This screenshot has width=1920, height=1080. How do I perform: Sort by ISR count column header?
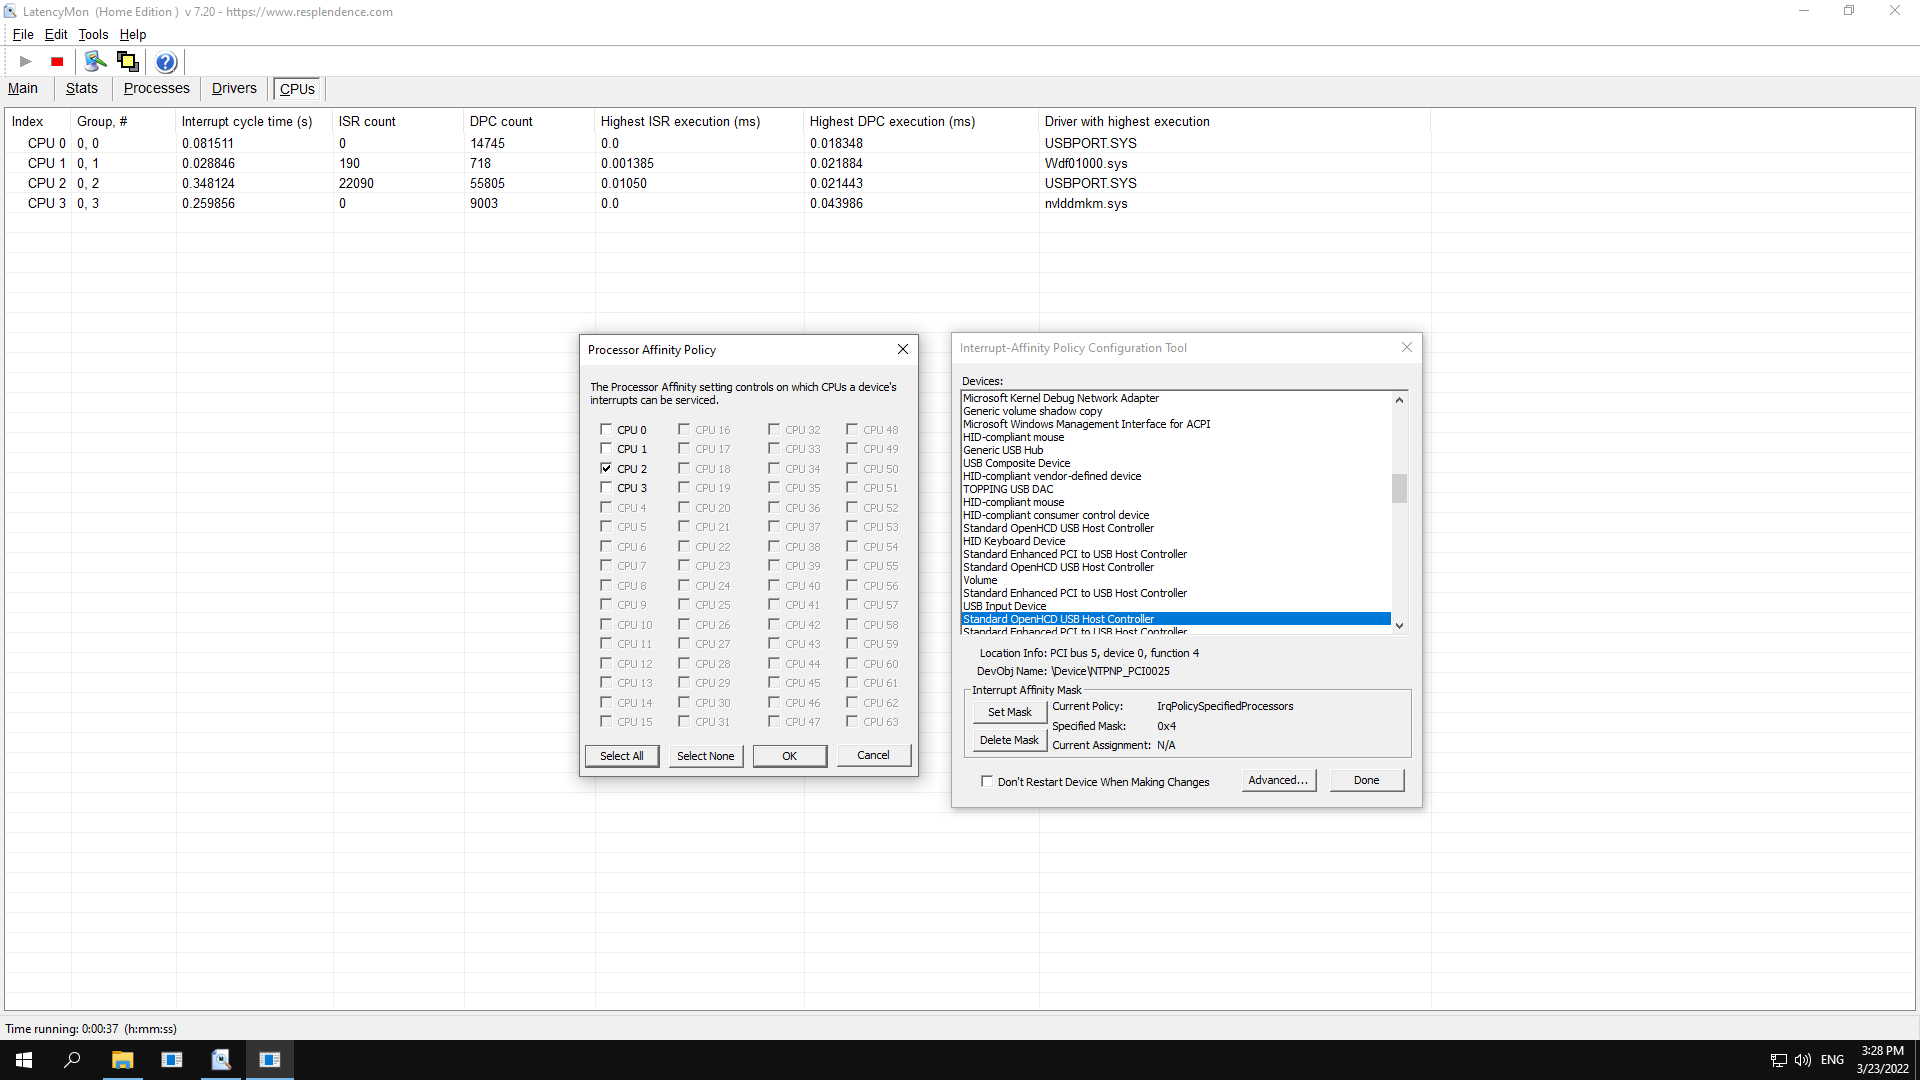[x=398, y=121]
